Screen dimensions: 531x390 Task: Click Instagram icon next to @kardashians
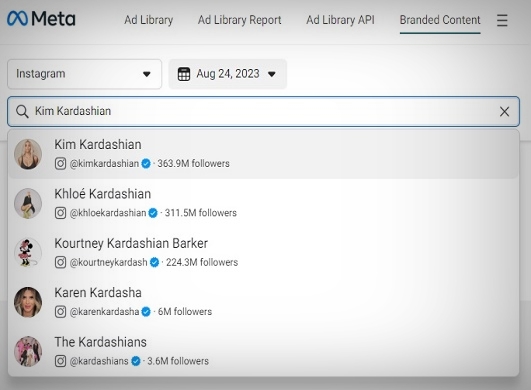60,361
